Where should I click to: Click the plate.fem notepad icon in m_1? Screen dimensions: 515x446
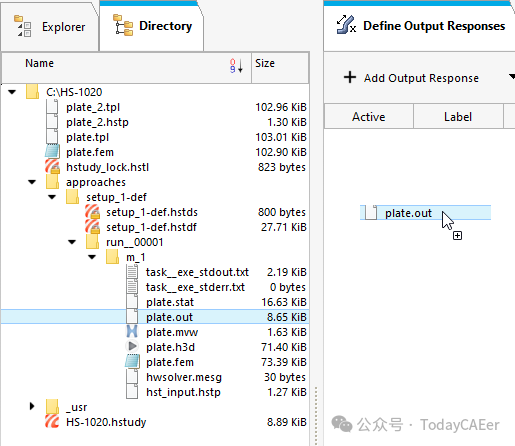tap(132, 362)
